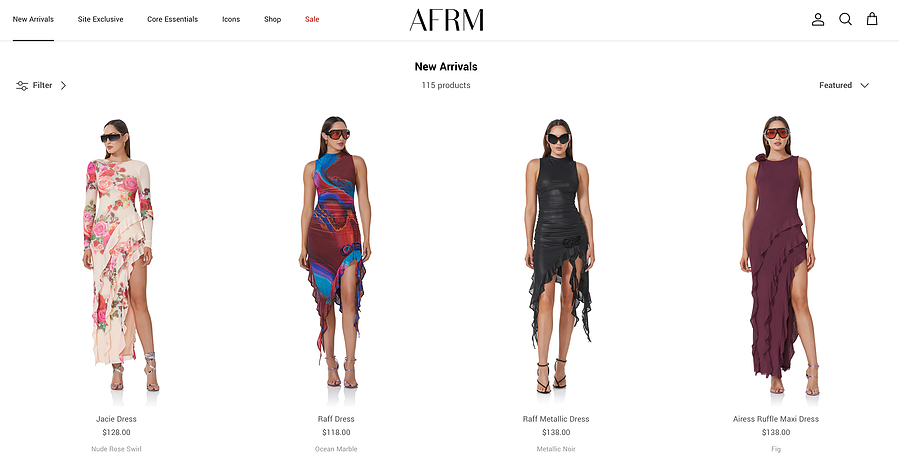
Task: Expand the Filter panel chevron
Action: pyautogui.click(x=64, y=85)
